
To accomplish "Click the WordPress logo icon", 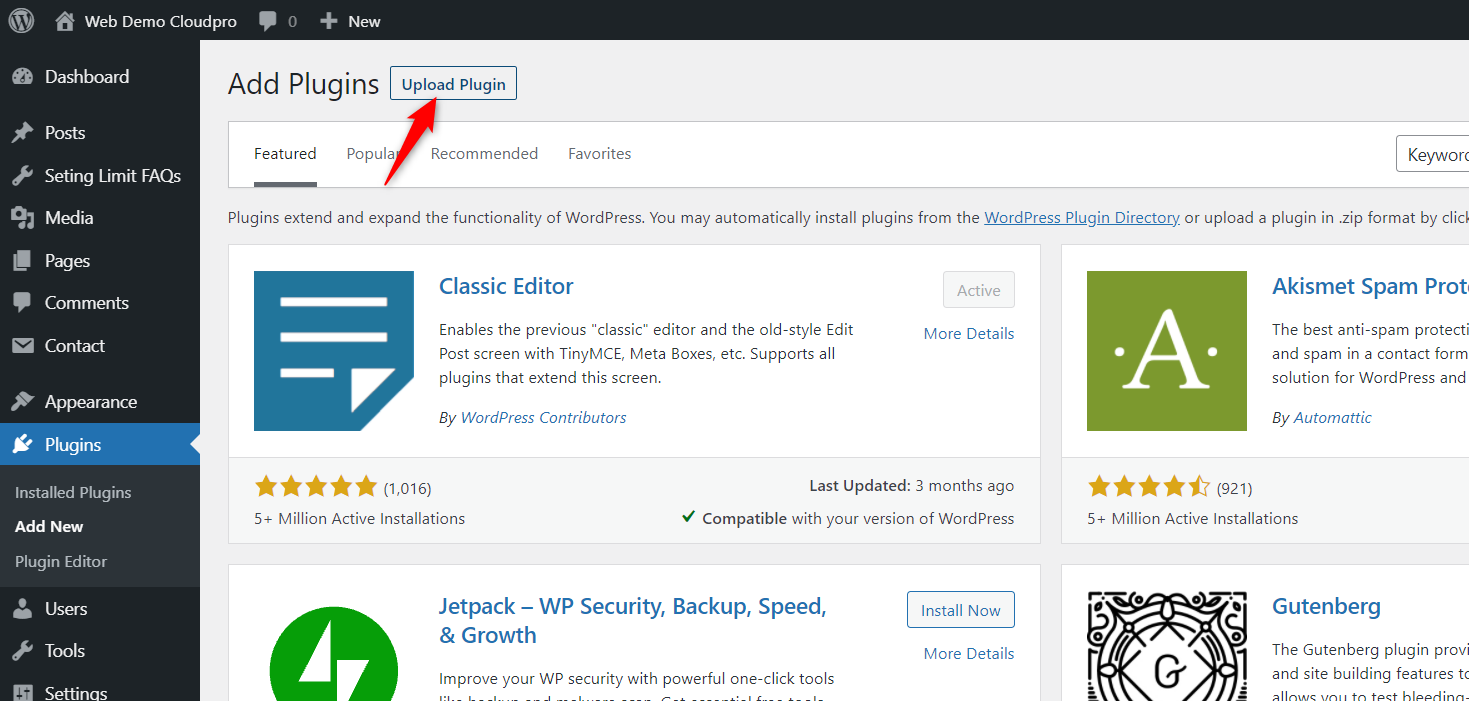I will [21, 21].
